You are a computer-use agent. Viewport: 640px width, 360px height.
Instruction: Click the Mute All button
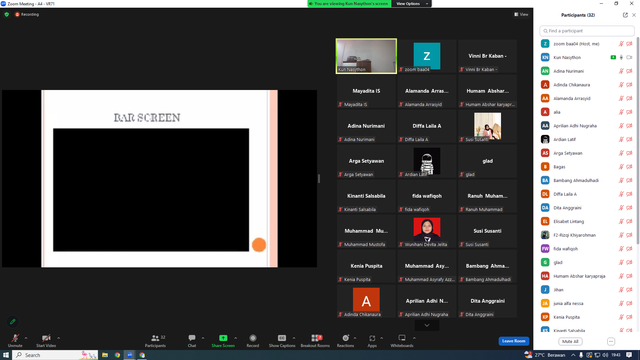(x=570, y=341)
